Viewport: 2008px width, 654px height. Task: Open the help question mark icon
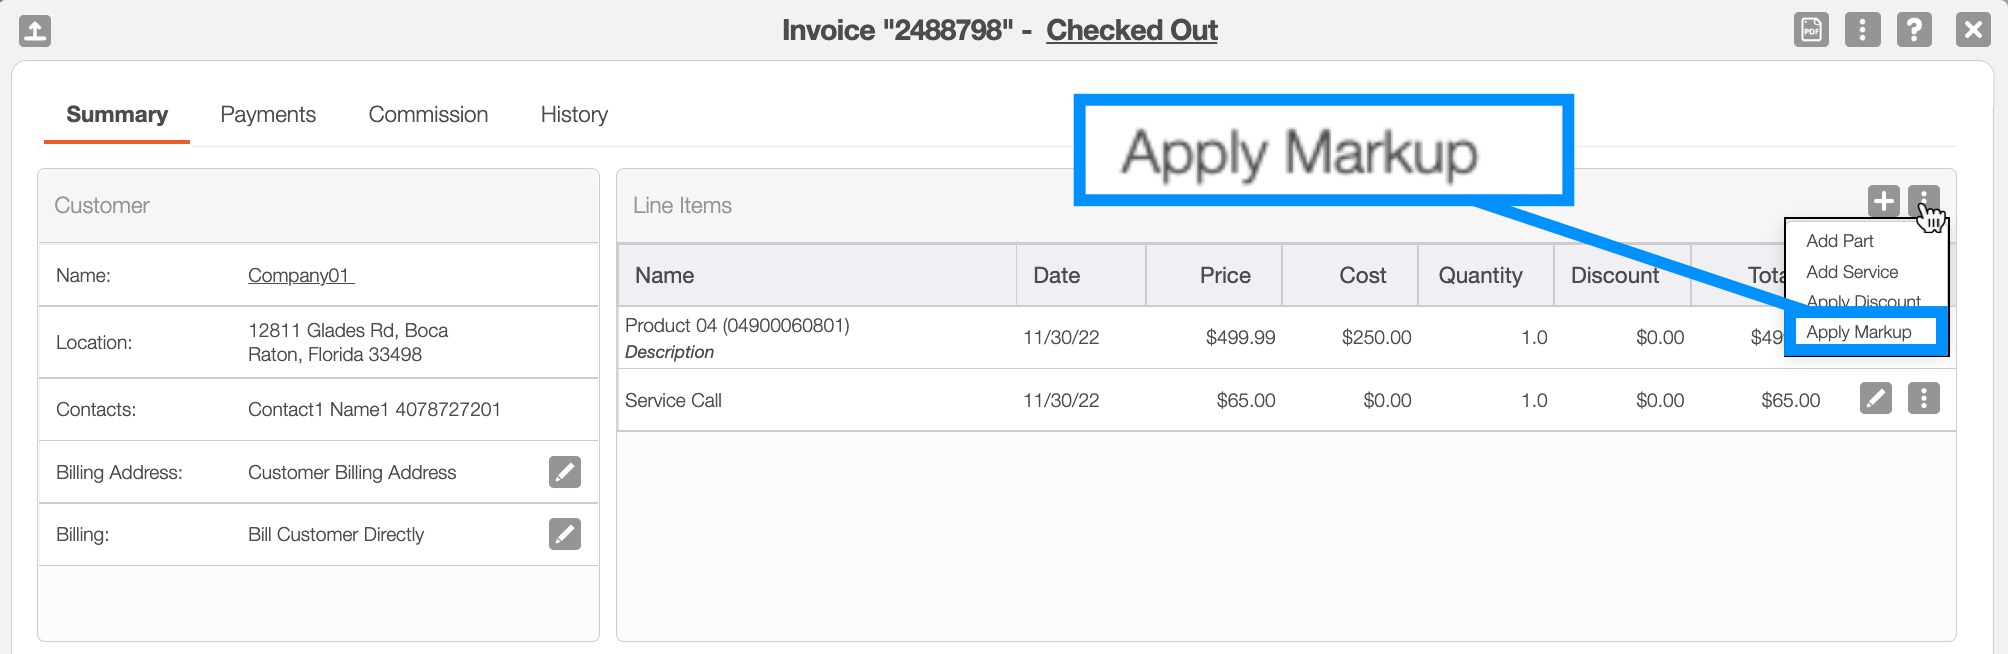[1914, 30]
